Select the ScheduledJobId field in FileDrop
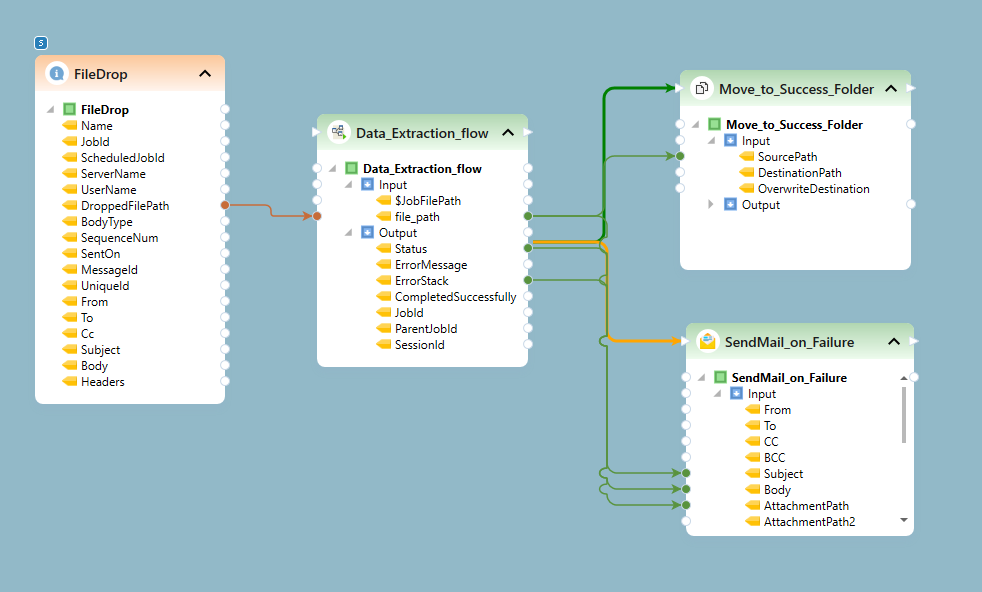Viewport: 982px width, 592px height. pyautogui.click(x=123, y=158)
